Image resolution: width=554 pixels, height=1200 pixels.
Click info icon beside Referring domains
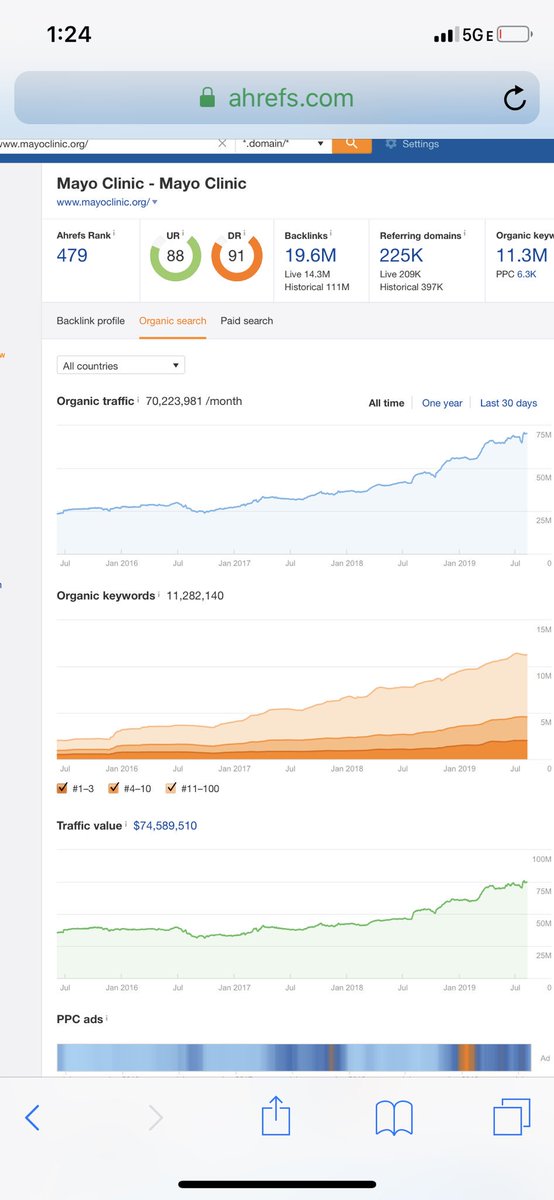(465, 234)
